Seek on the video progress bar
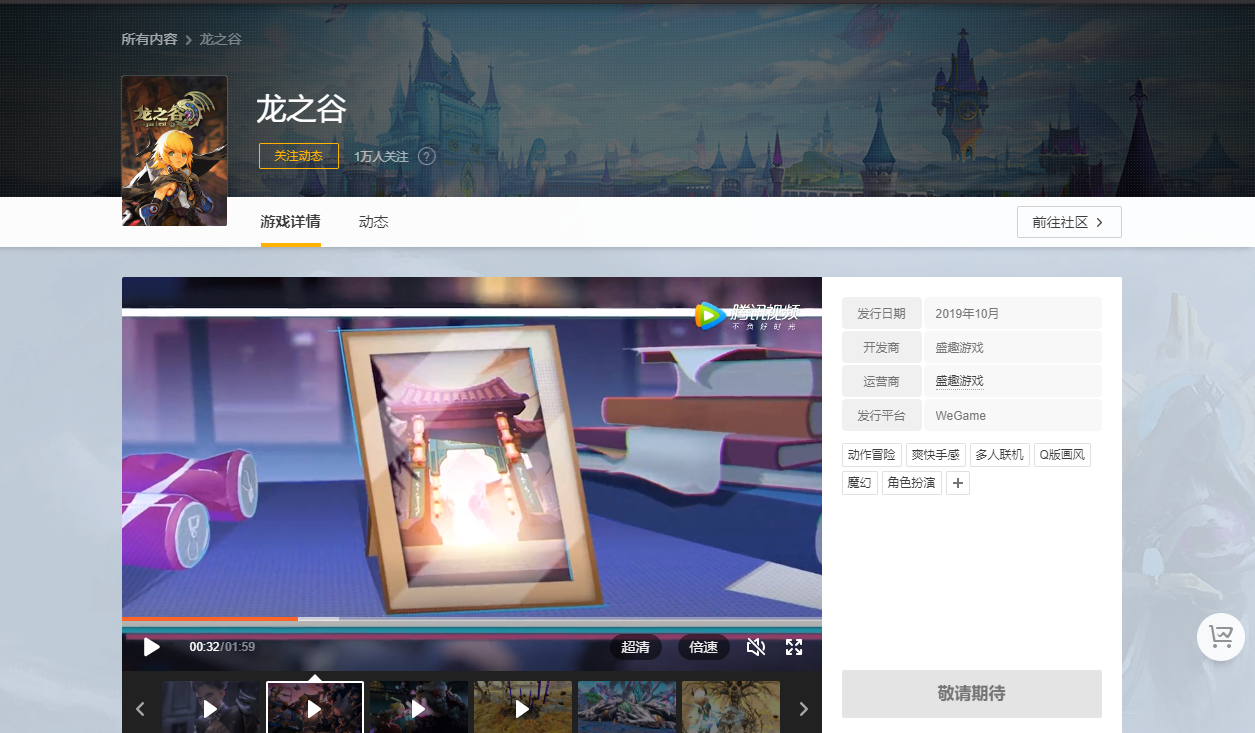The height and width of the screenshot is (733, 1255). tap(471, 619)
